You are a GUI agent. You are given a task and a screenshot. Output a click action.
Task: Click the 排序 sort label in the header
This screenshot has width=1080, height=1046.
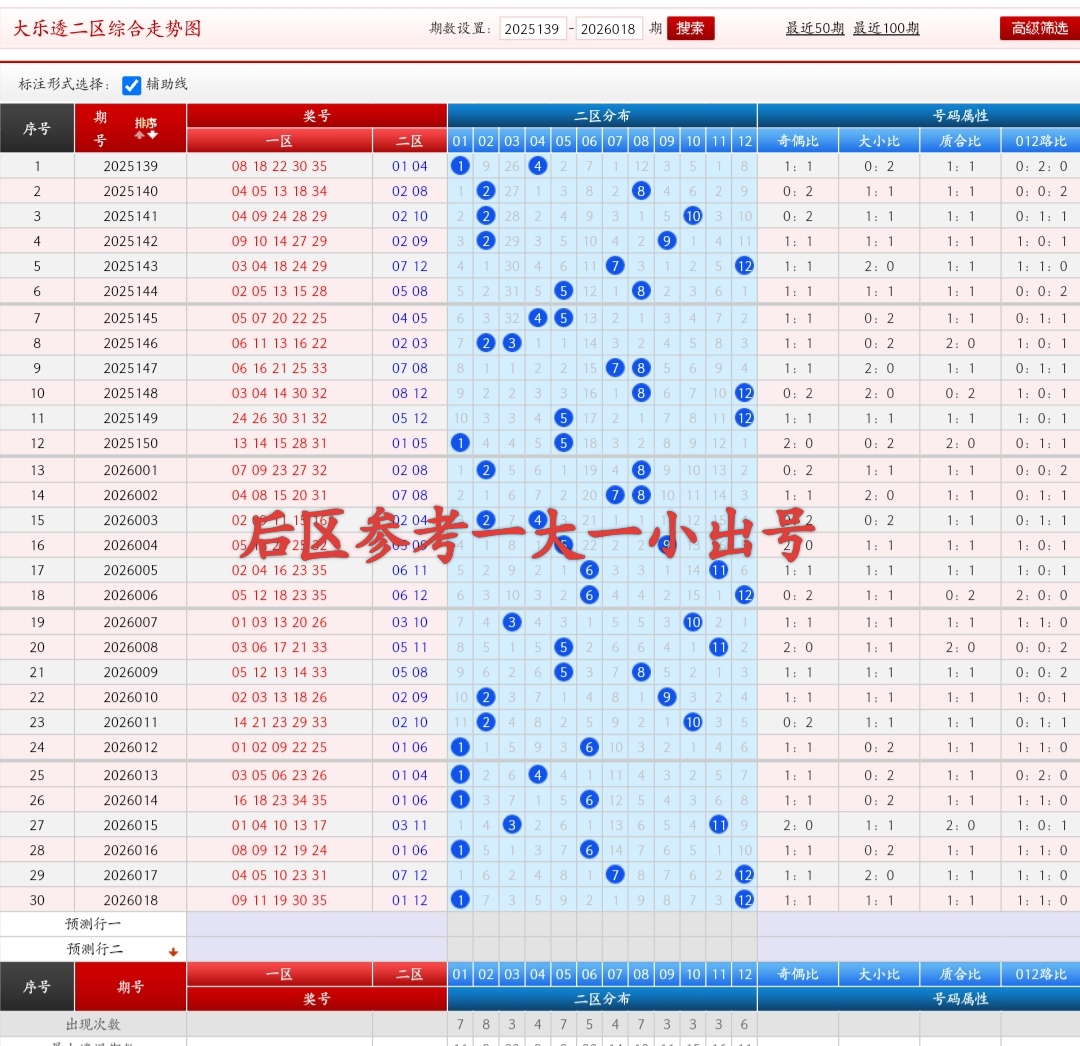[x=146, y=123]
